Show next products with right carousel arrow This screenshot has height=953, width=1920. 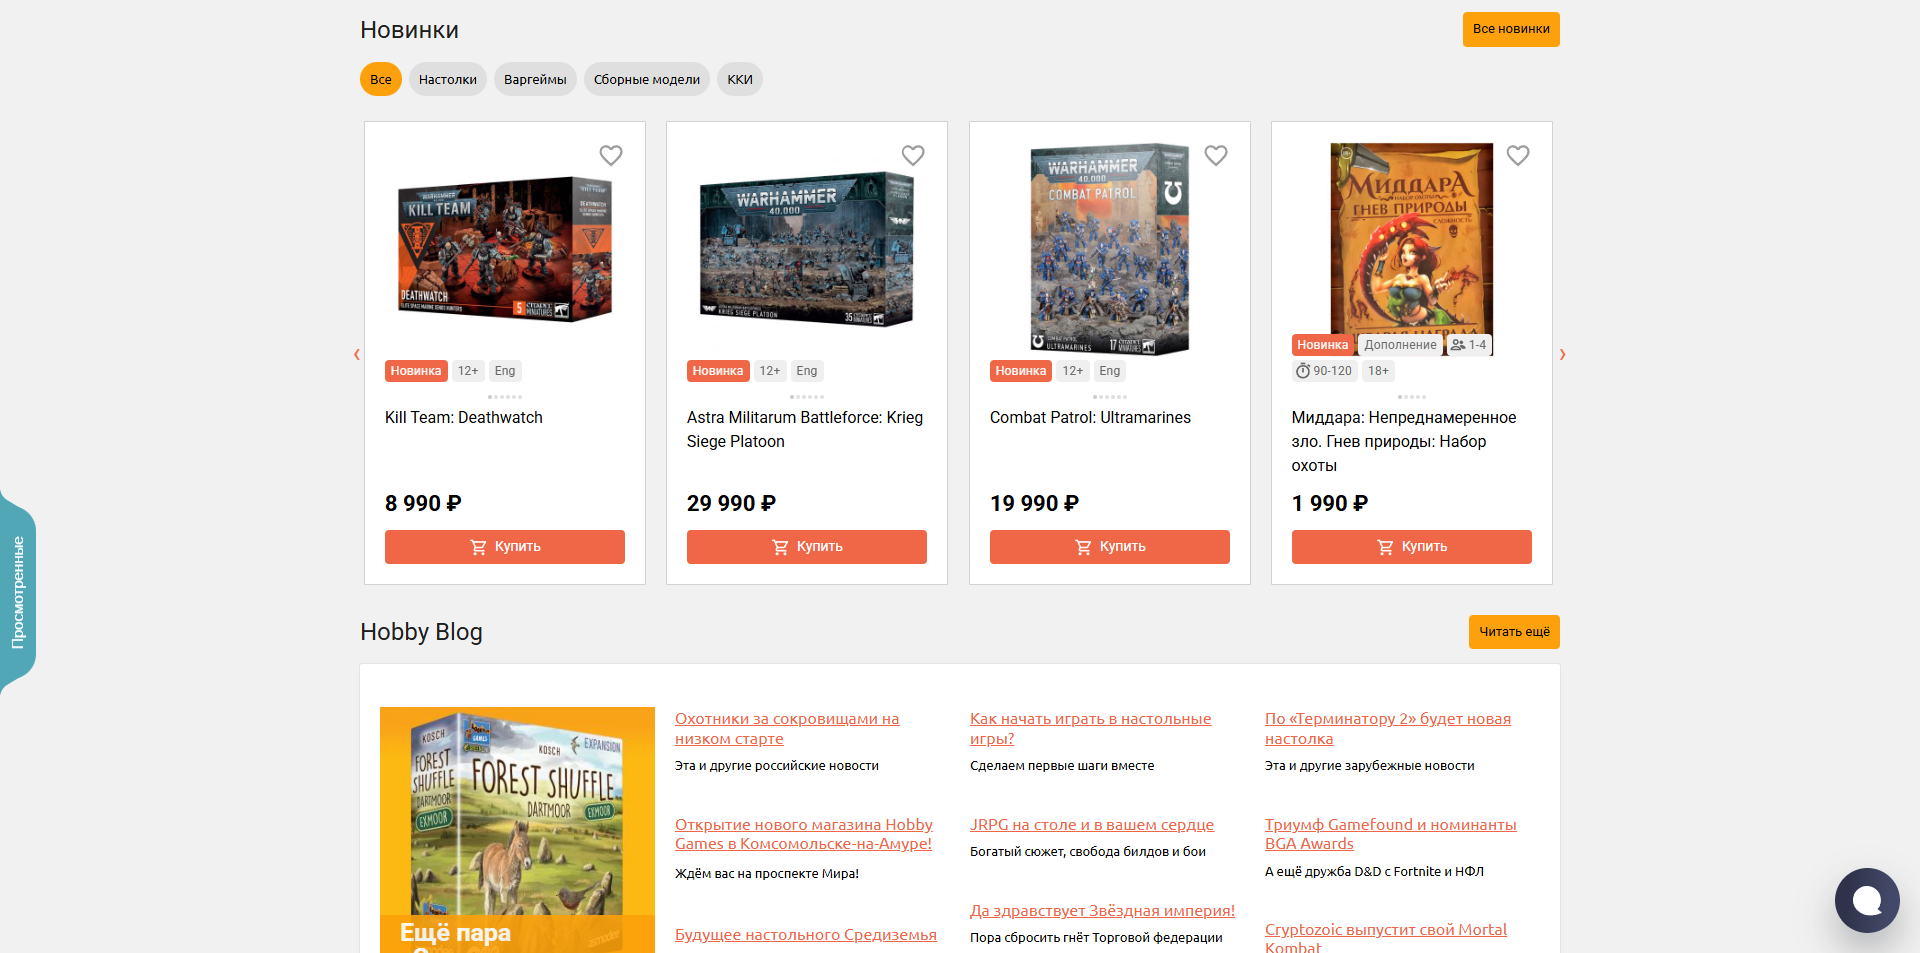[1562, 354]
